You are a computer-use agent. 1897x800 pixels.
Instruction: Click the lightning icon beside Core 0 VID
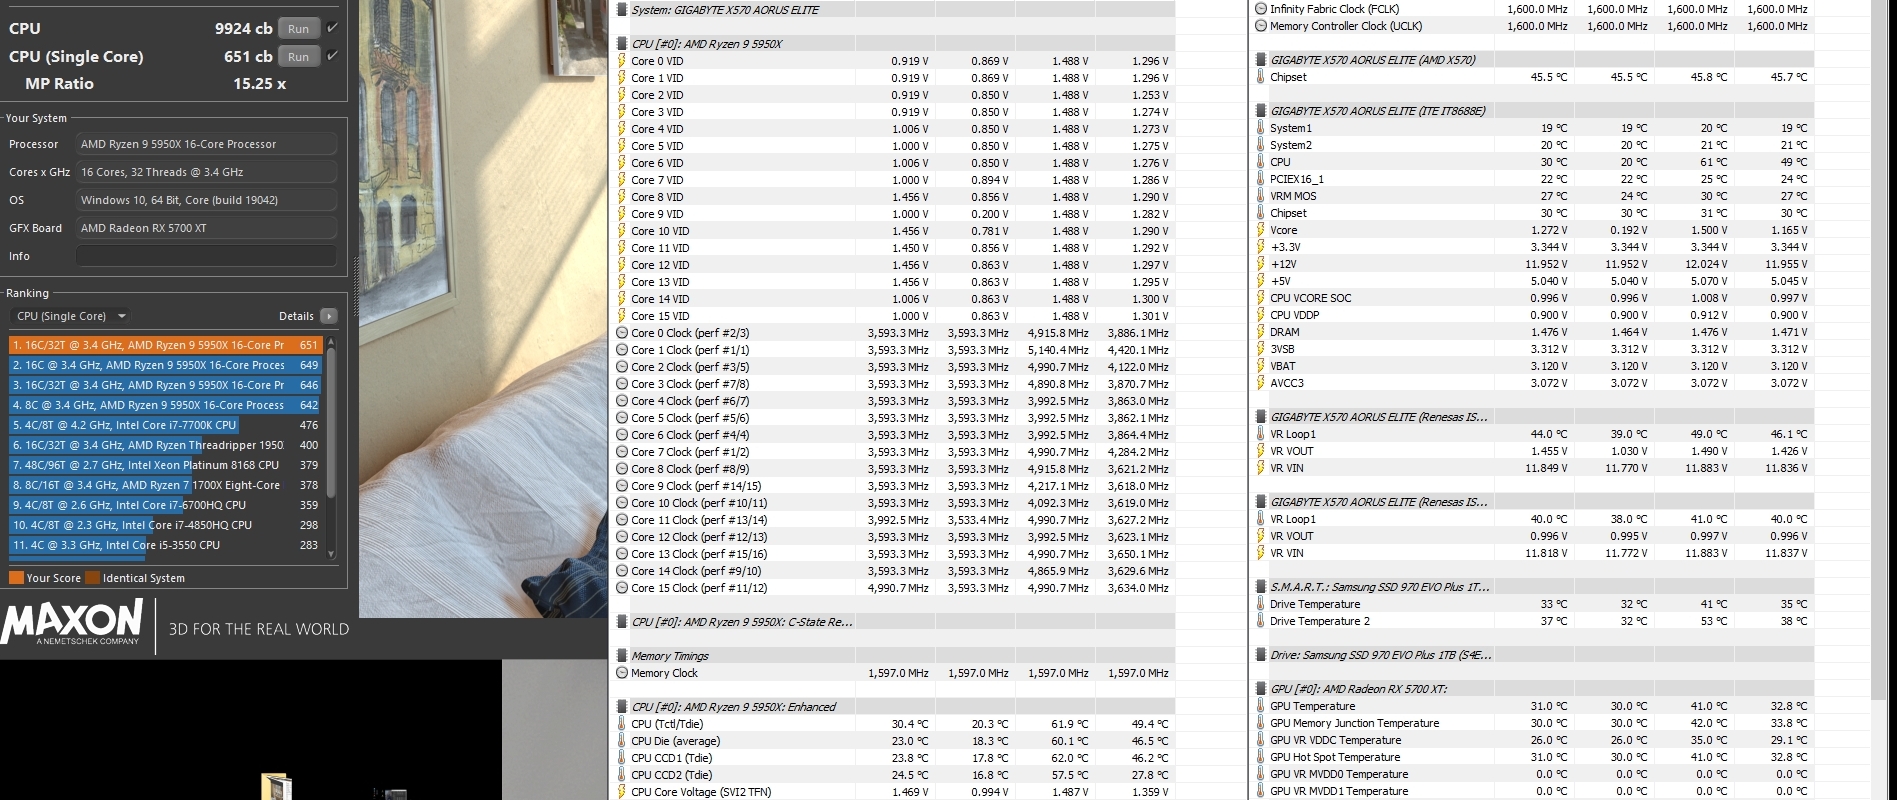622,61
